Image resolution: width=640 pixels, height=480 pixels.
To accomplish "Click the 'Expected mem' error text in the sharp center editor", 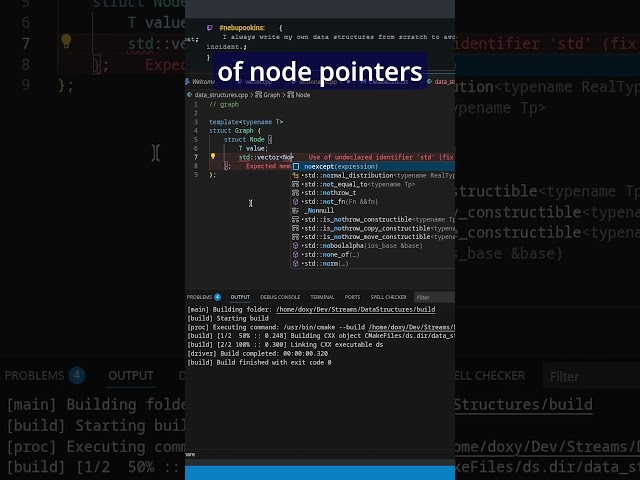I will coord(268,166).
